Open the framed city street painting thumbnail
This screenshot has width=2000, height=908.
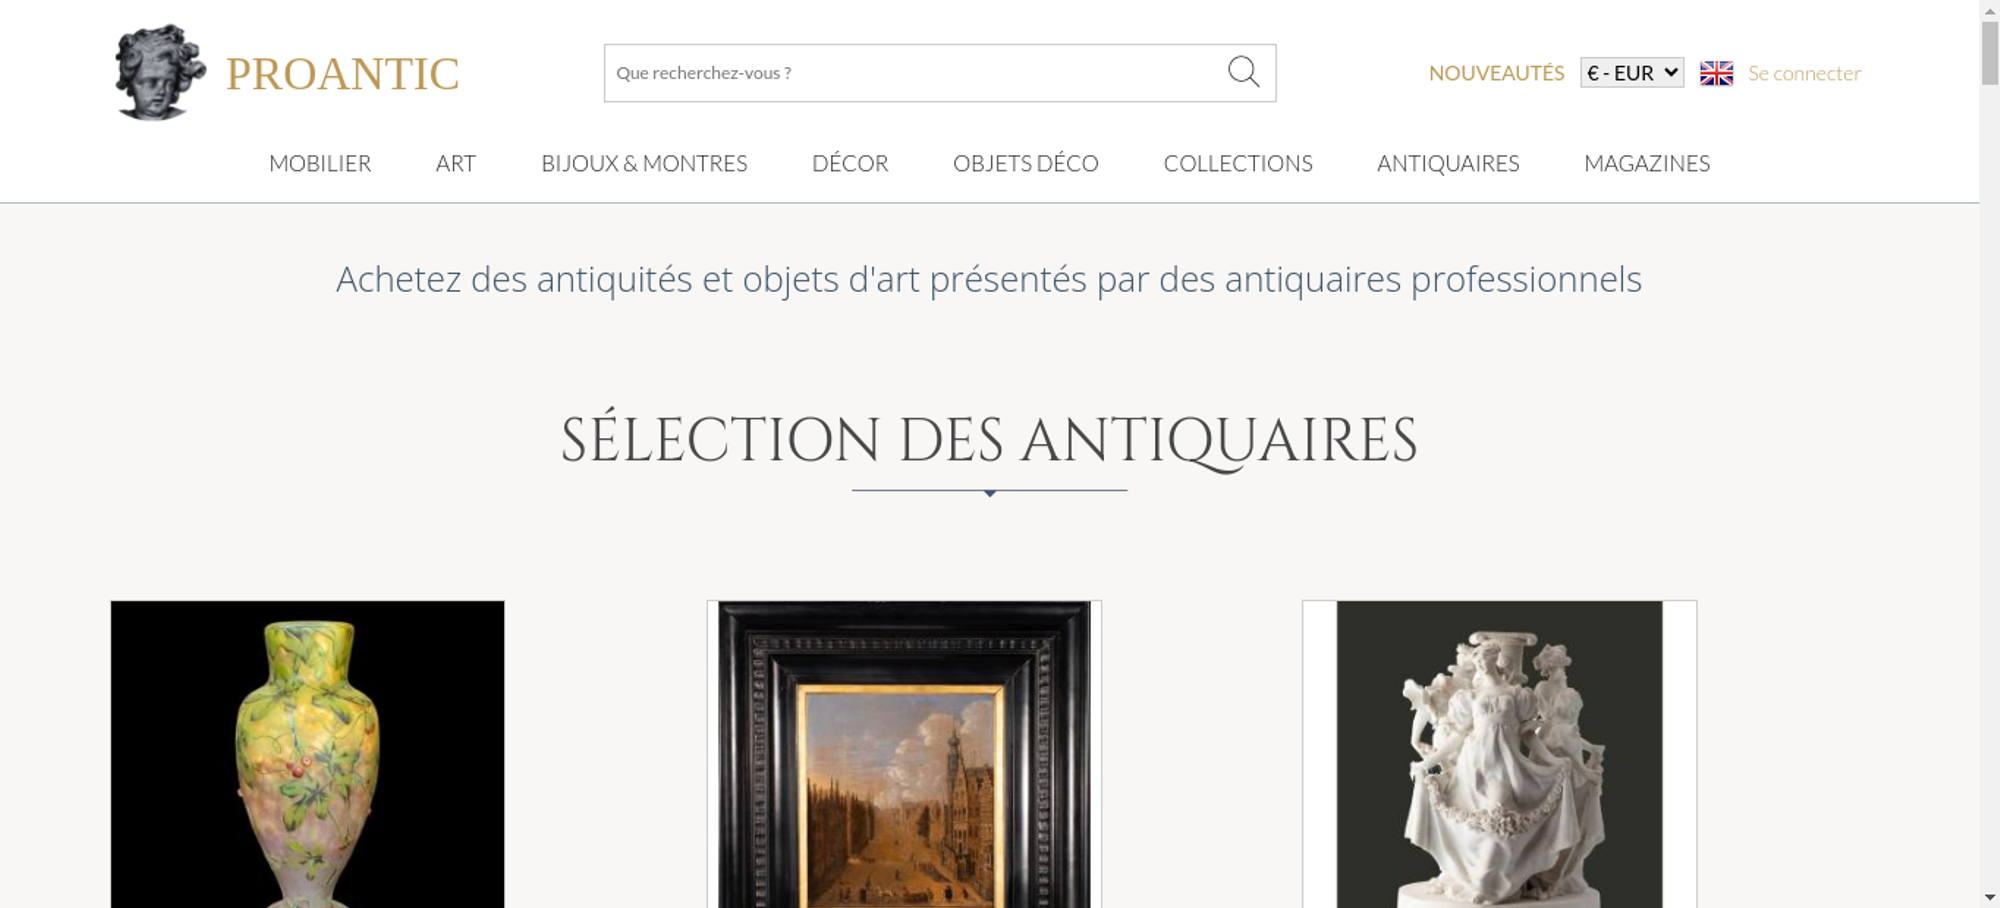tap(904, 754)
